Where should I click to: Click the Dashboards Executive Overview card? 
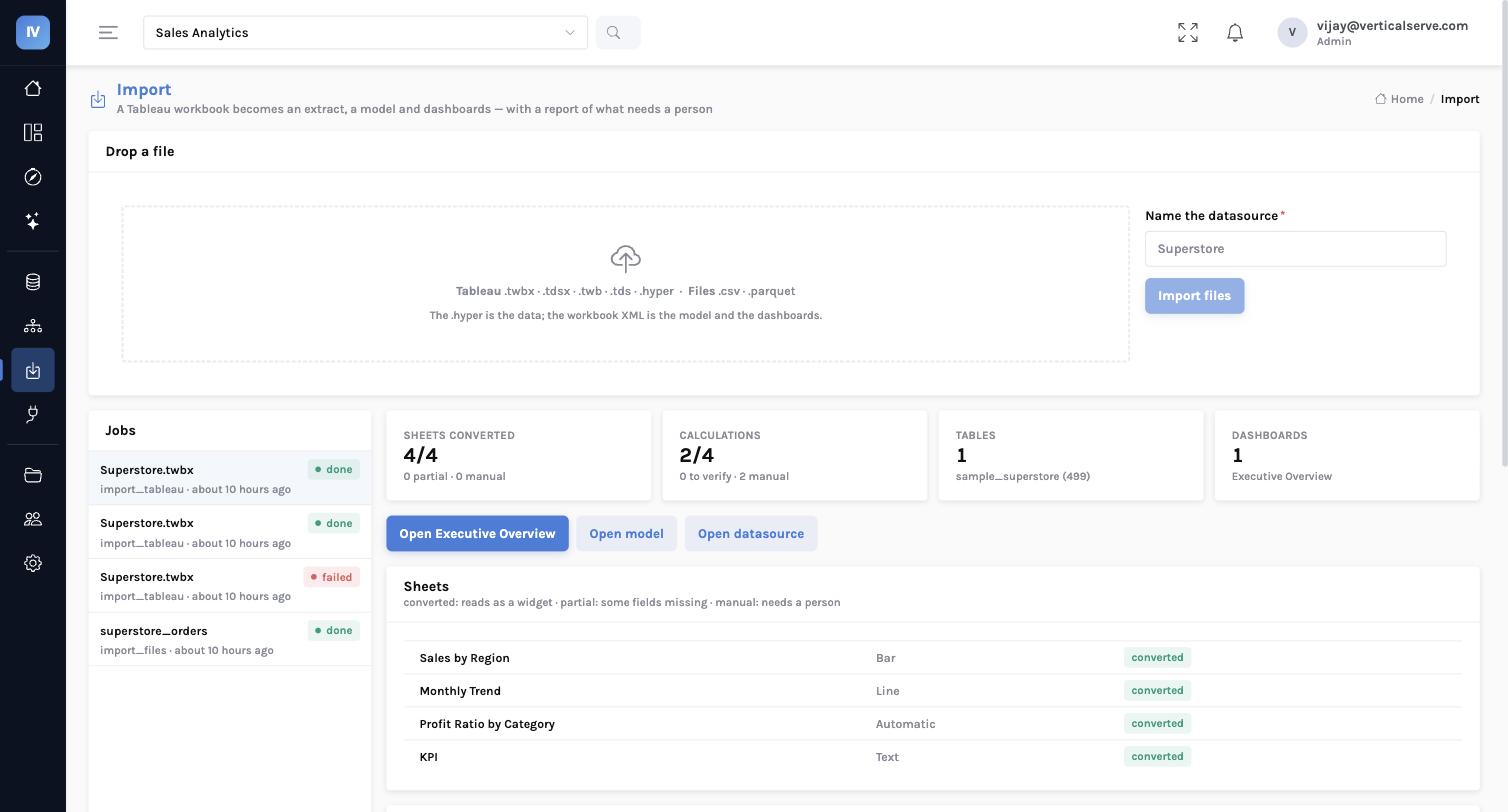click(x=1347, y=455)
